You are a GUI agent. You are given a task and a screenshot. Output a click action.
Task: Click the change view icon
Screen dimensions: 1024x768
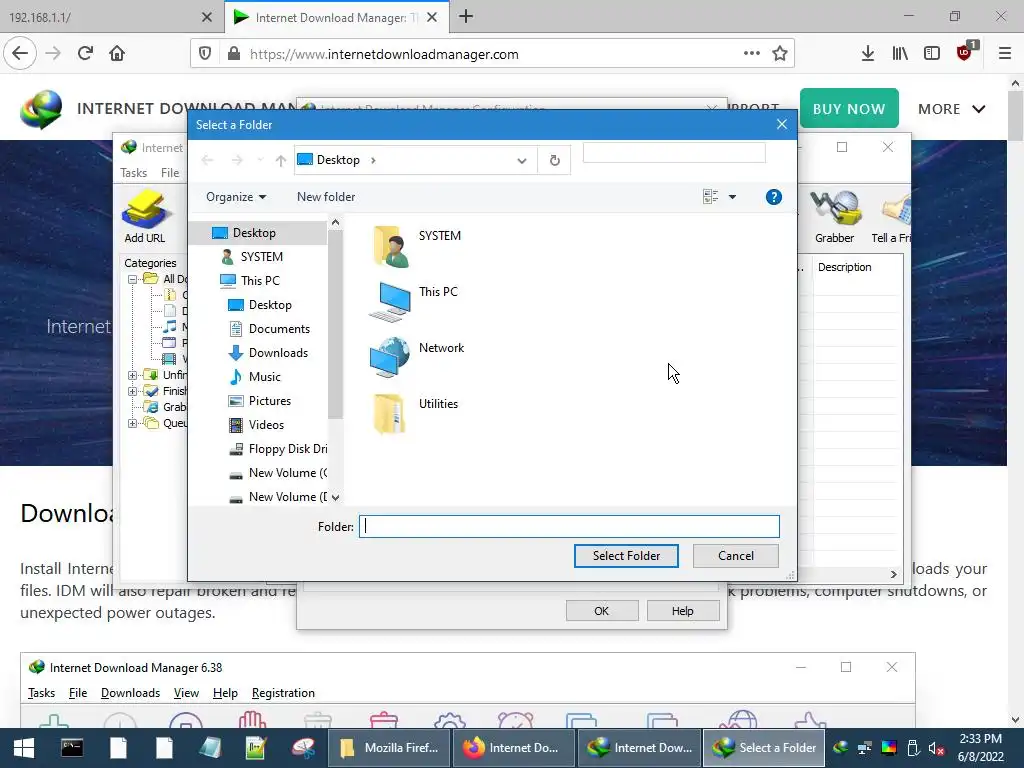(x=711, y=197)
